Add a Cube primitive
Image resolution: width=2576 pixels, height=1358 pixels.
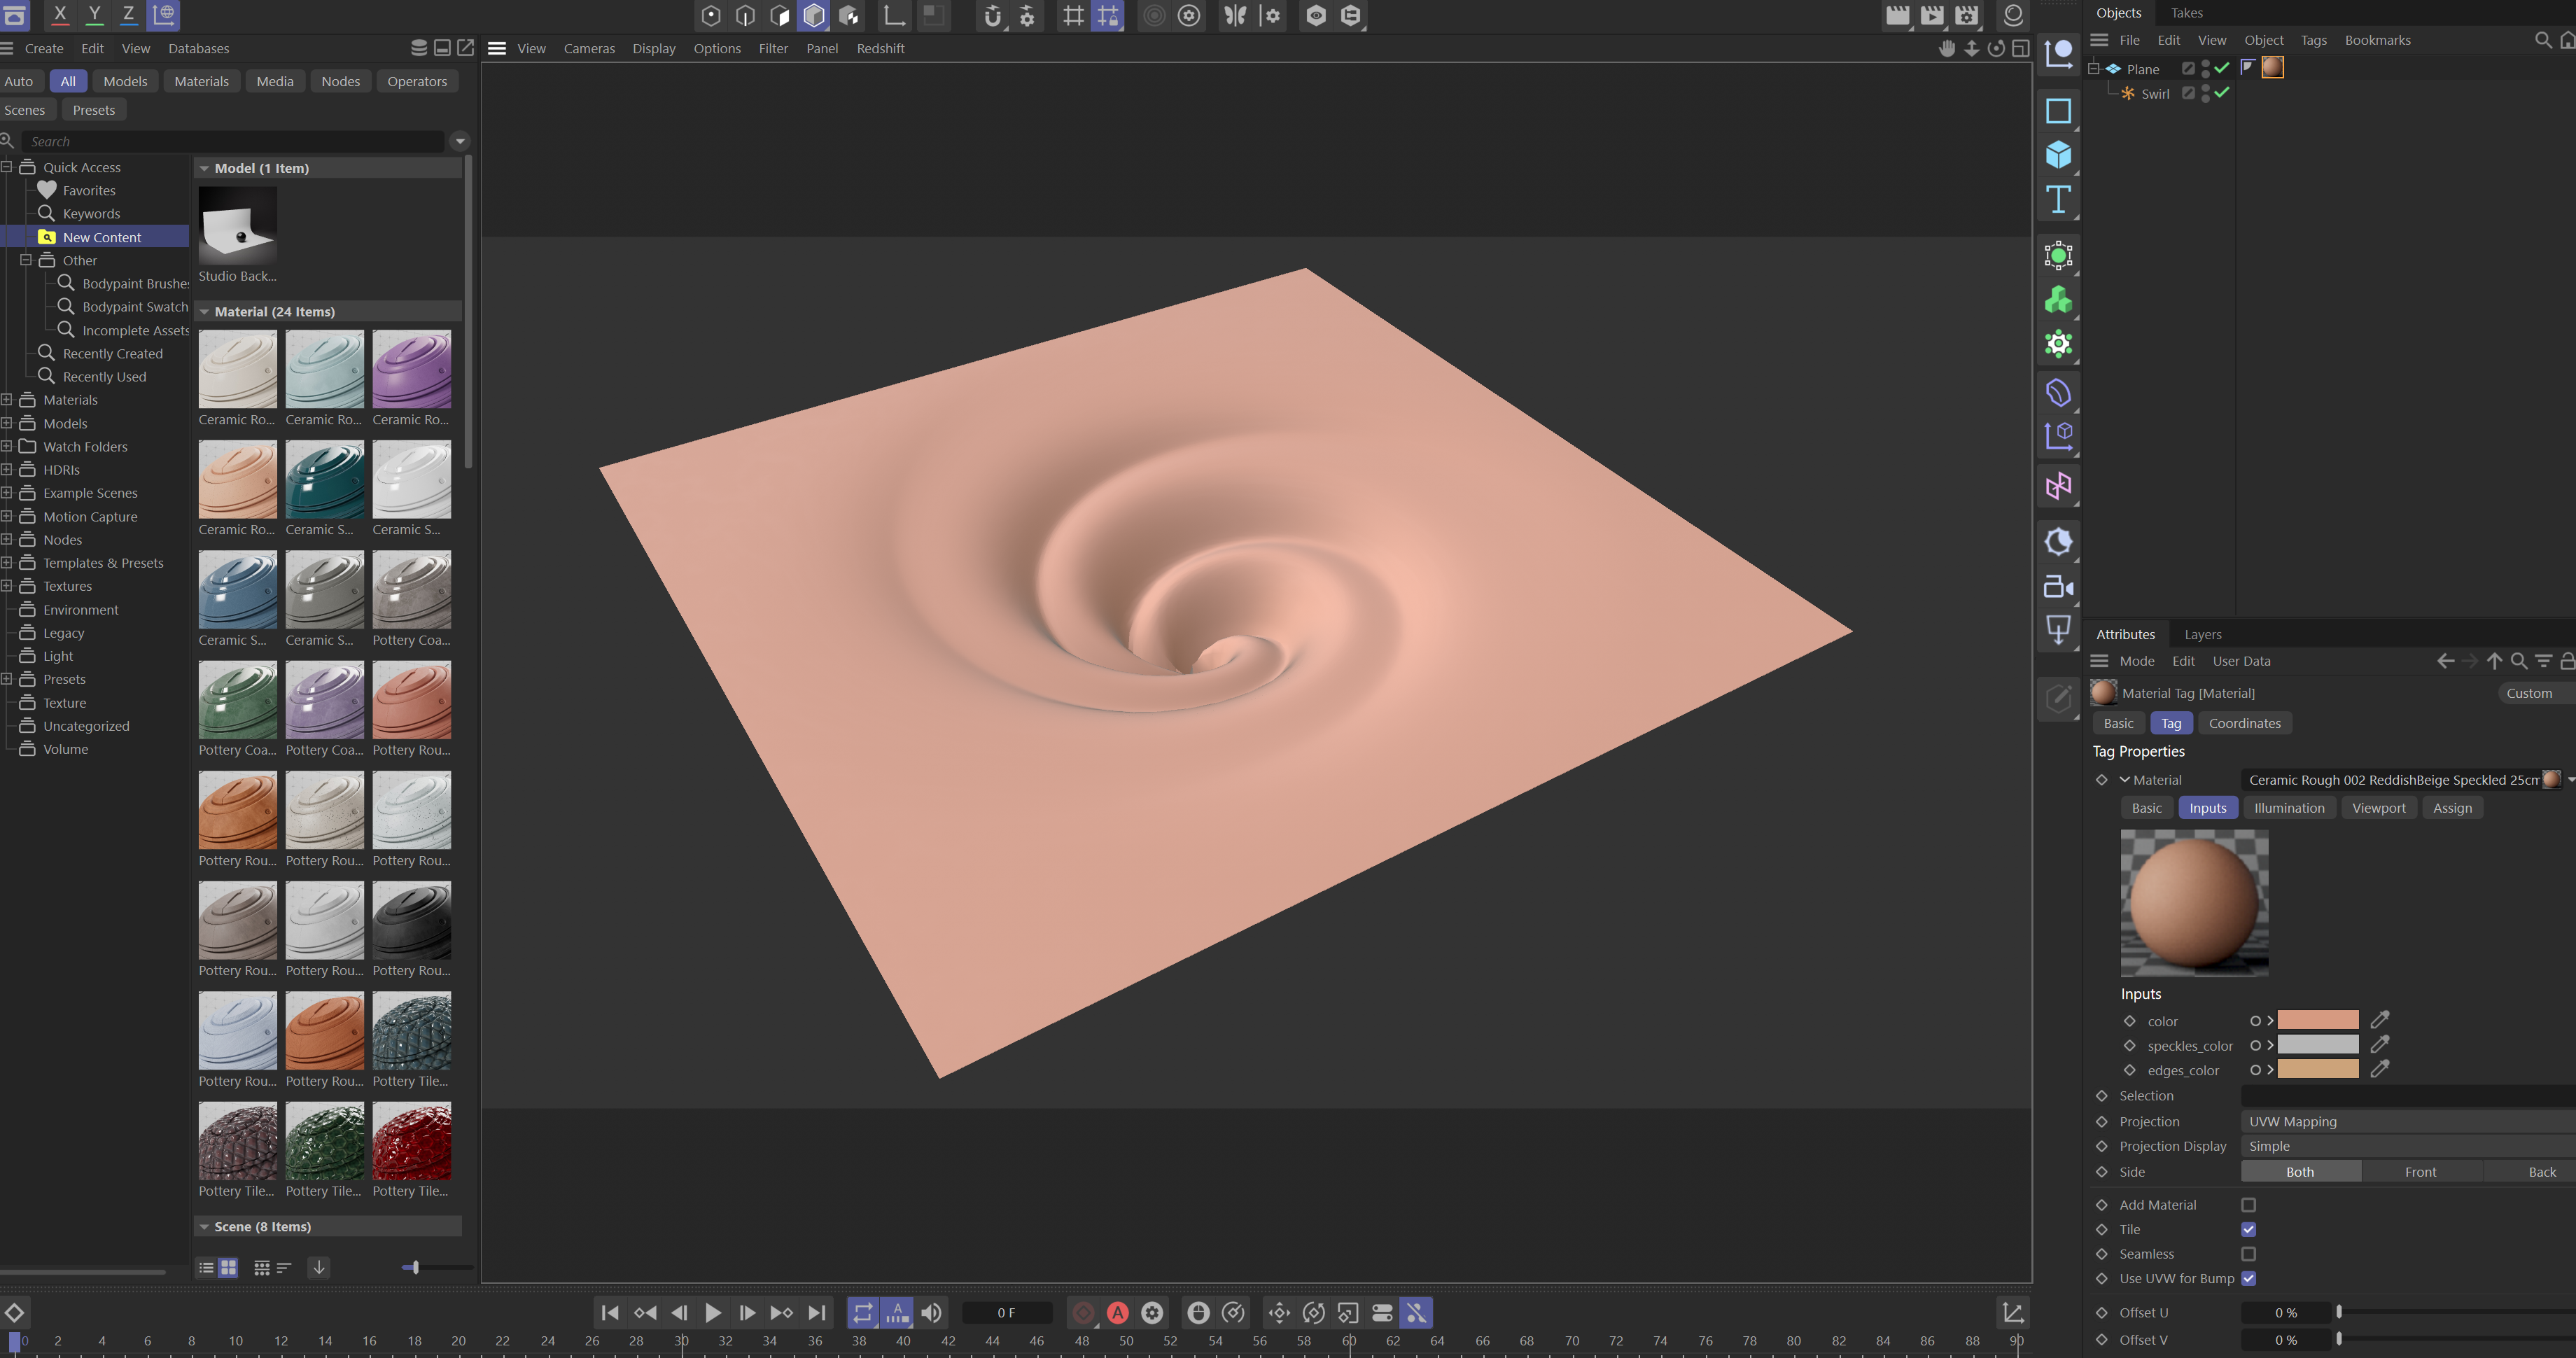[2058, 155]
